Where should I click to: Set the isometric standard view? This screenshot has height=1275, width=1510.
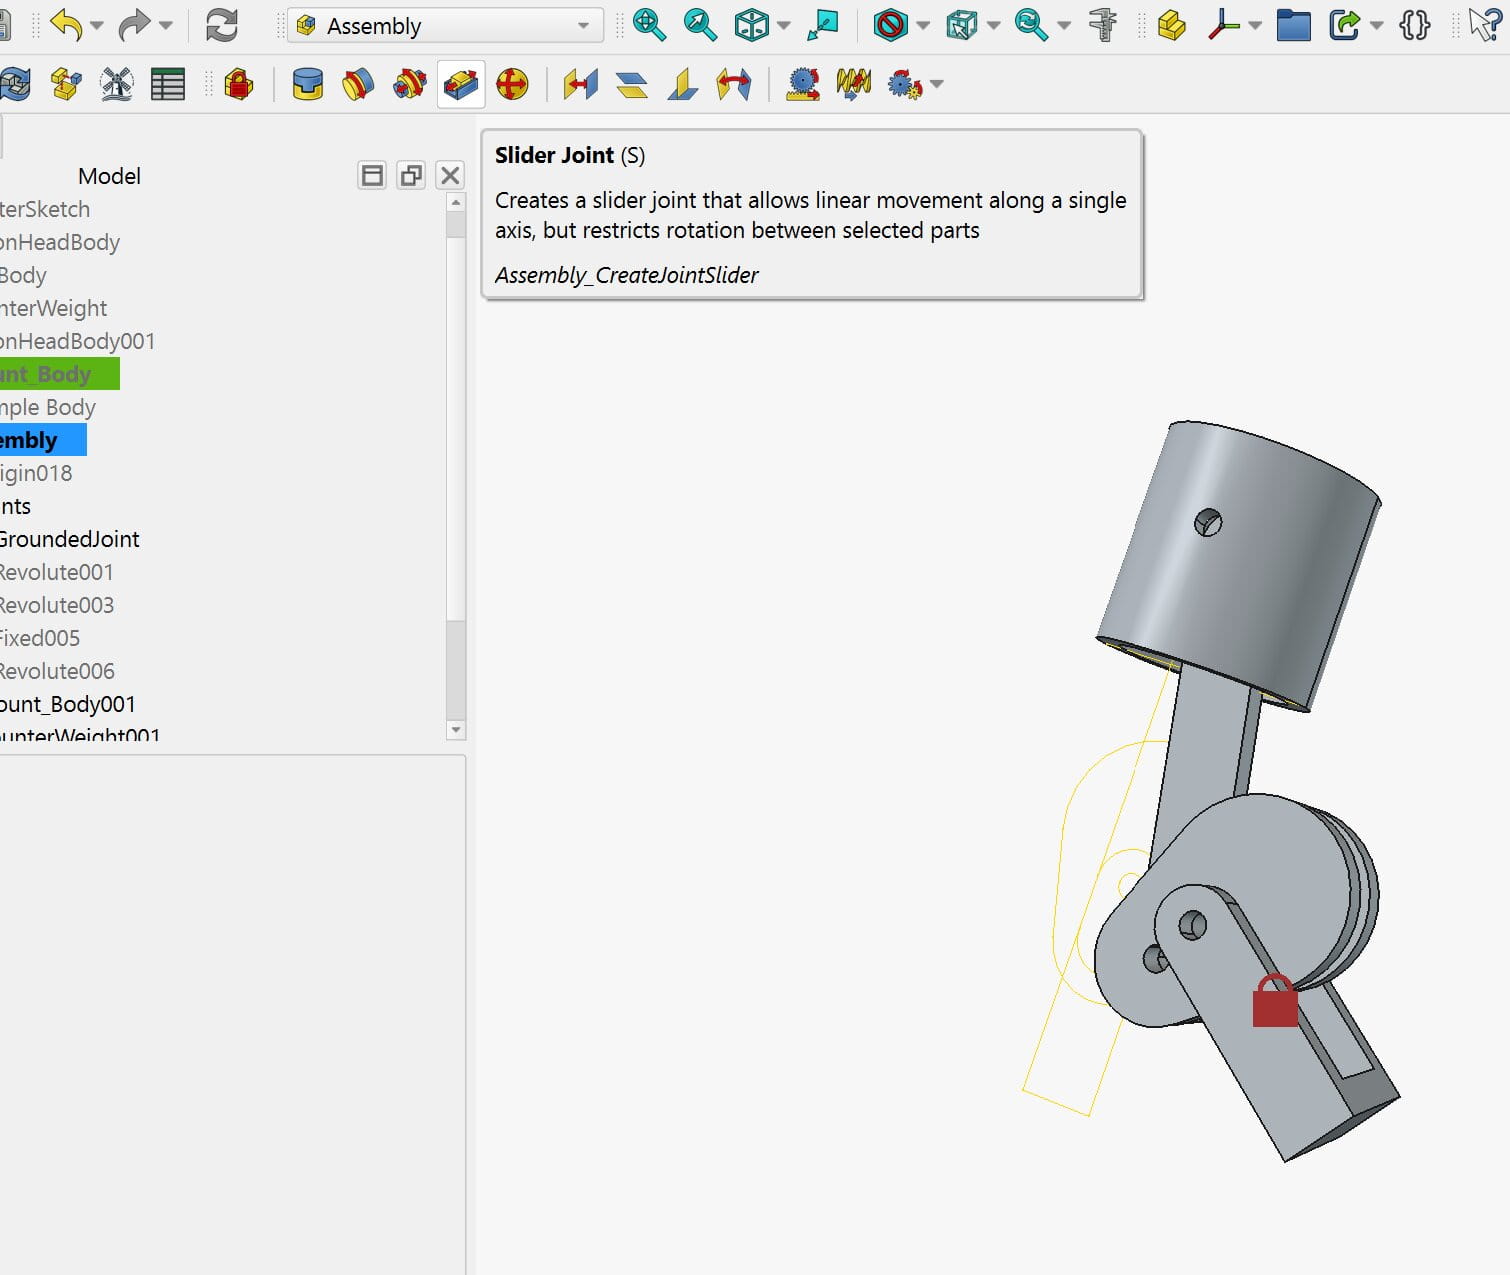[x=751, y=25]
